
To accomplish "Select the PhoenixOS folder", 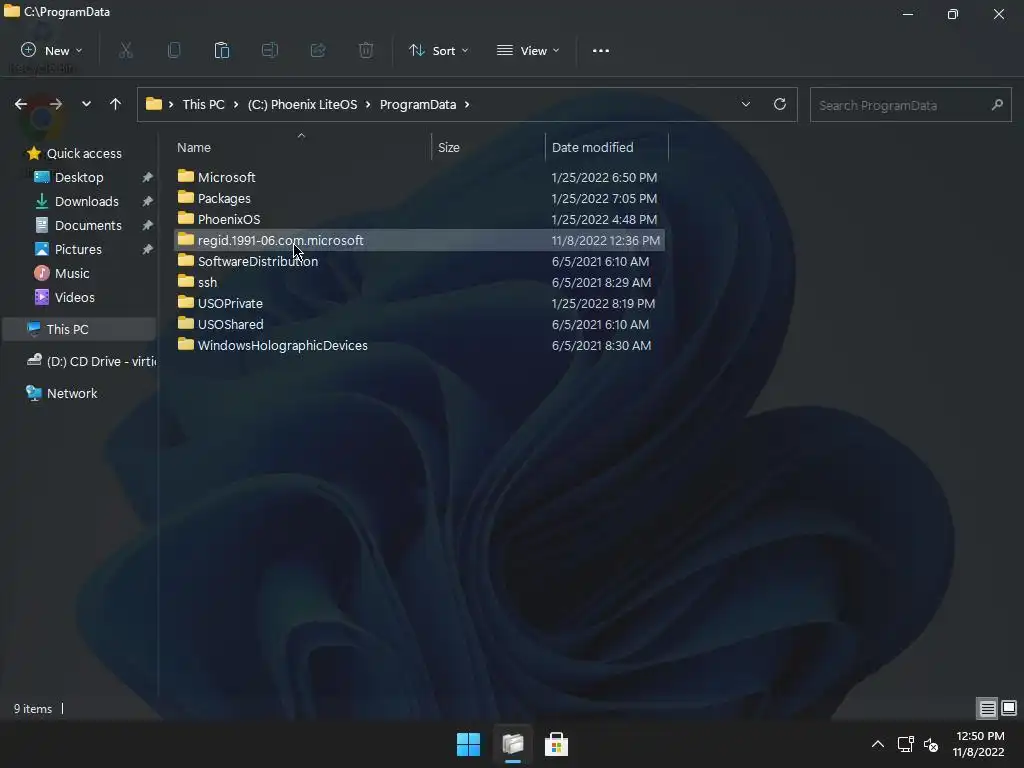I will [419, 219].
